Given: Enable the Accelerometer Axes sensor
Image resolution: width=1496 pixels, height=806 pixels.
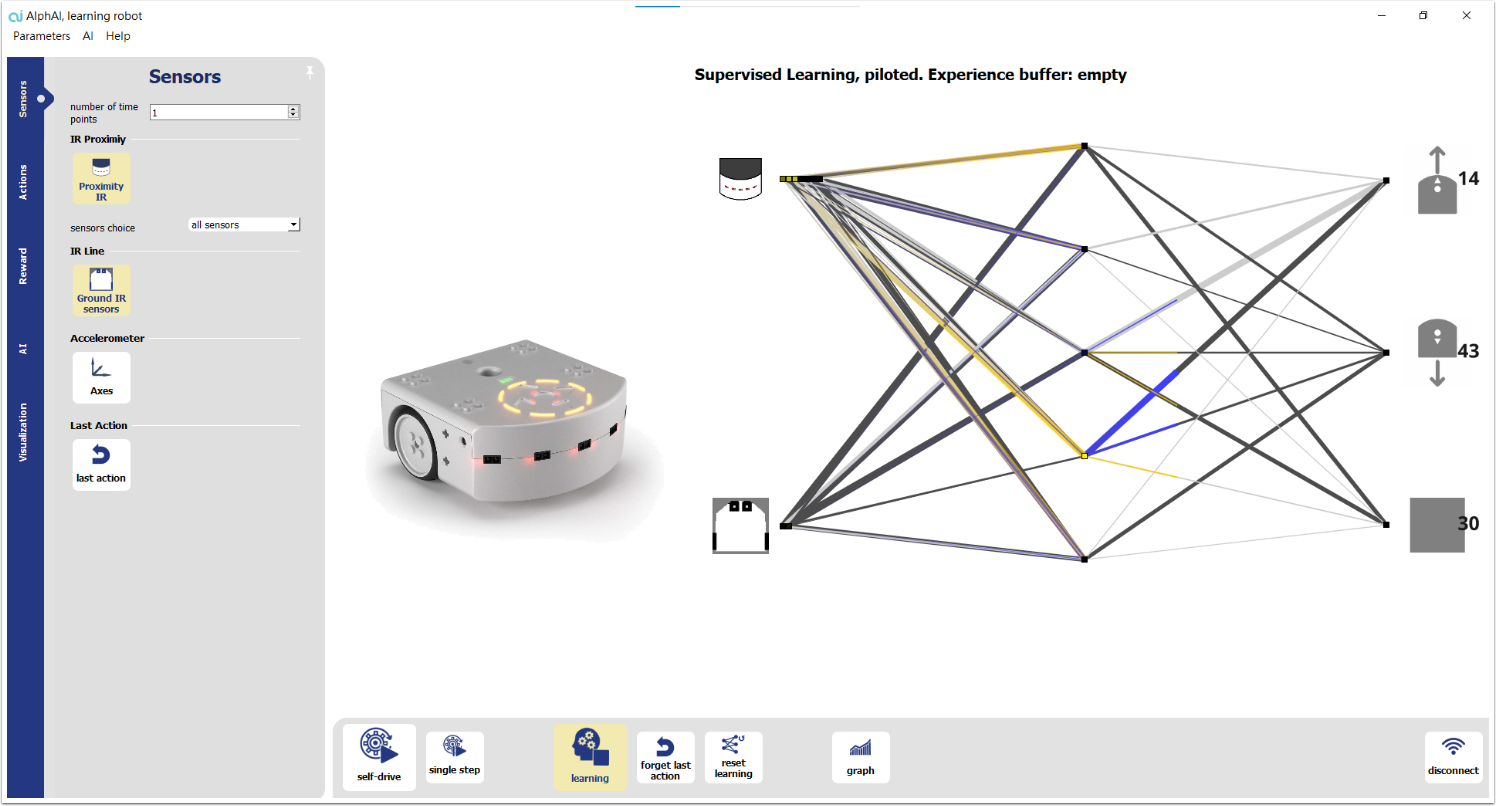Looking at the screenshot, I should click(101, 377).
